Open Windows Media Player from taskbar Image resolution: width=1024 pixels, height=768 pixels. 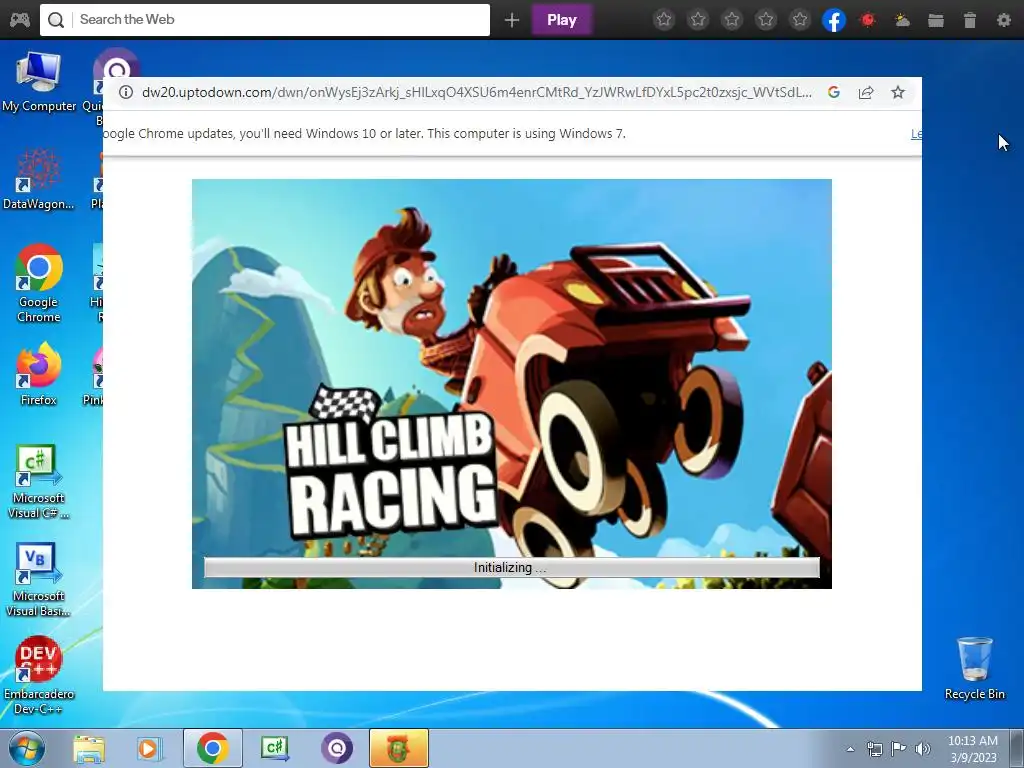click(x=150, y=748)
